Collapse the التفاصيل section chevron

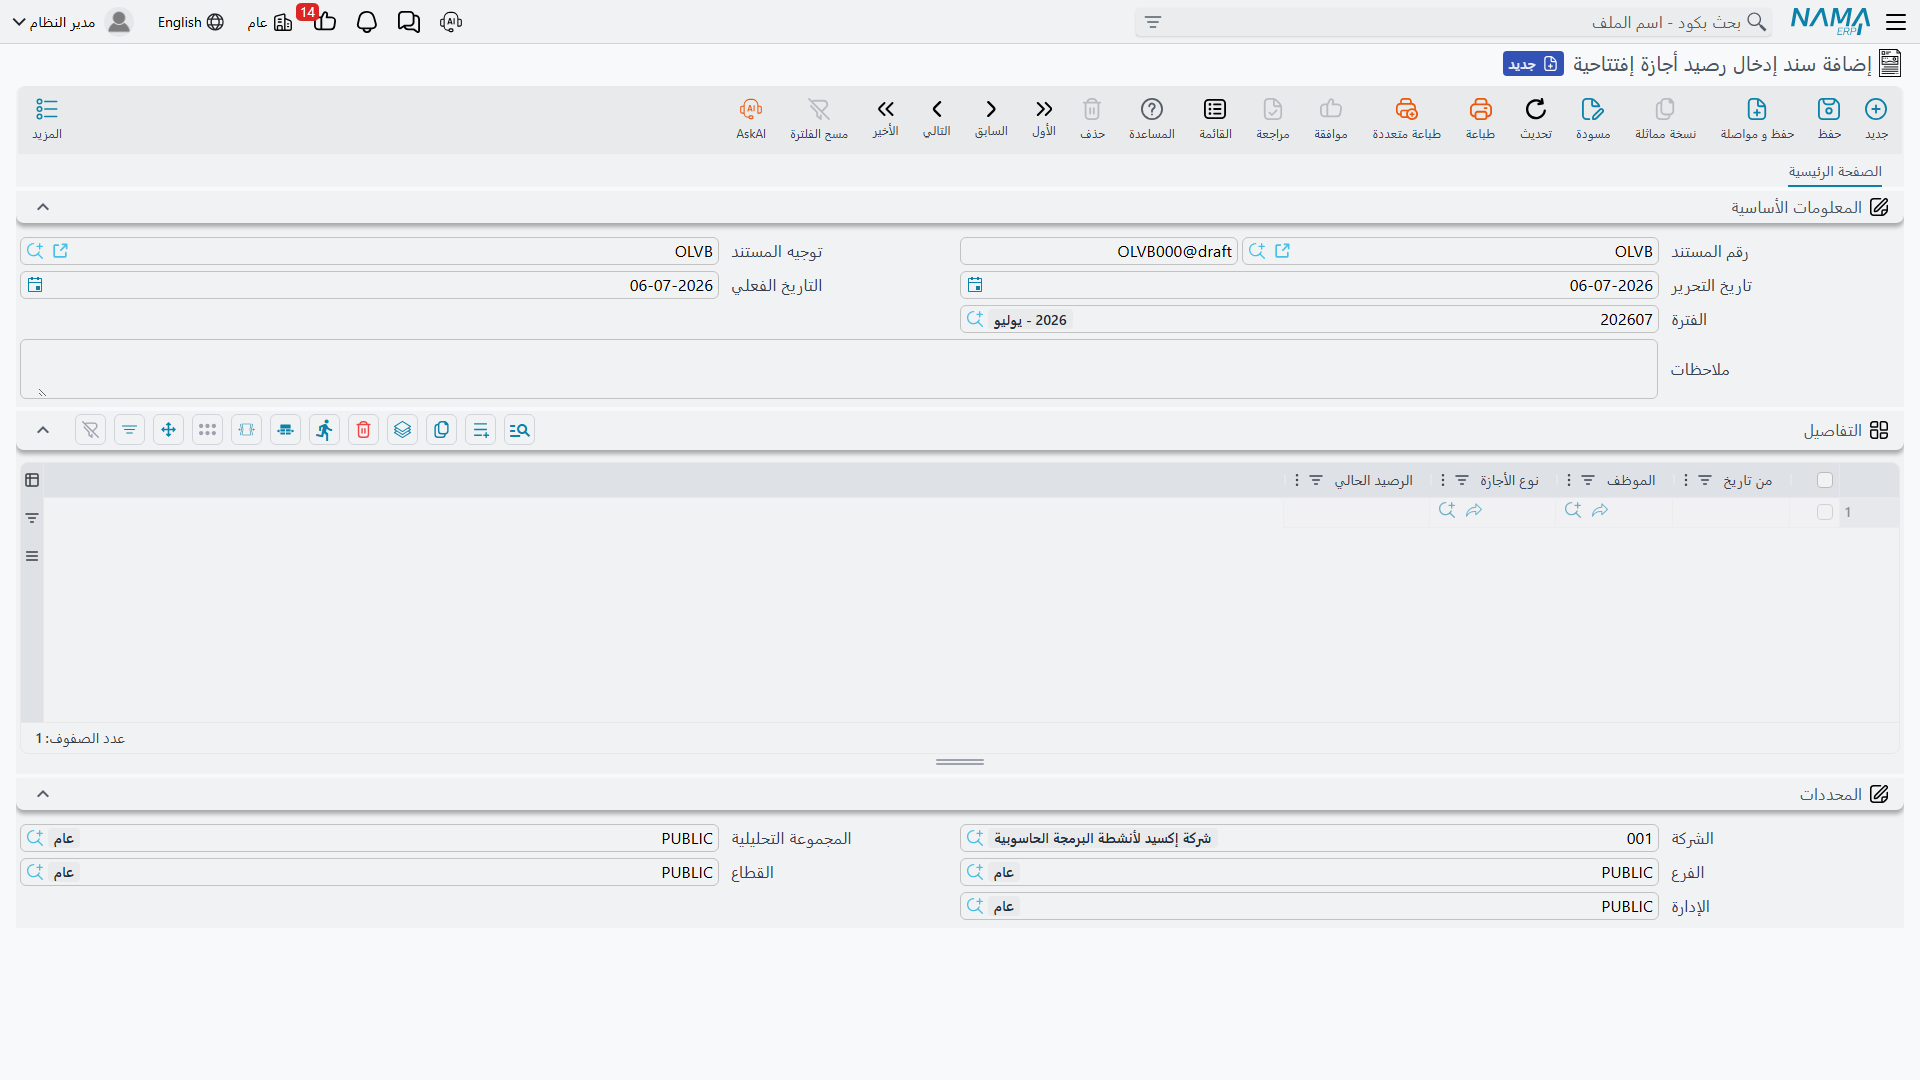click(x=43, y=430)
